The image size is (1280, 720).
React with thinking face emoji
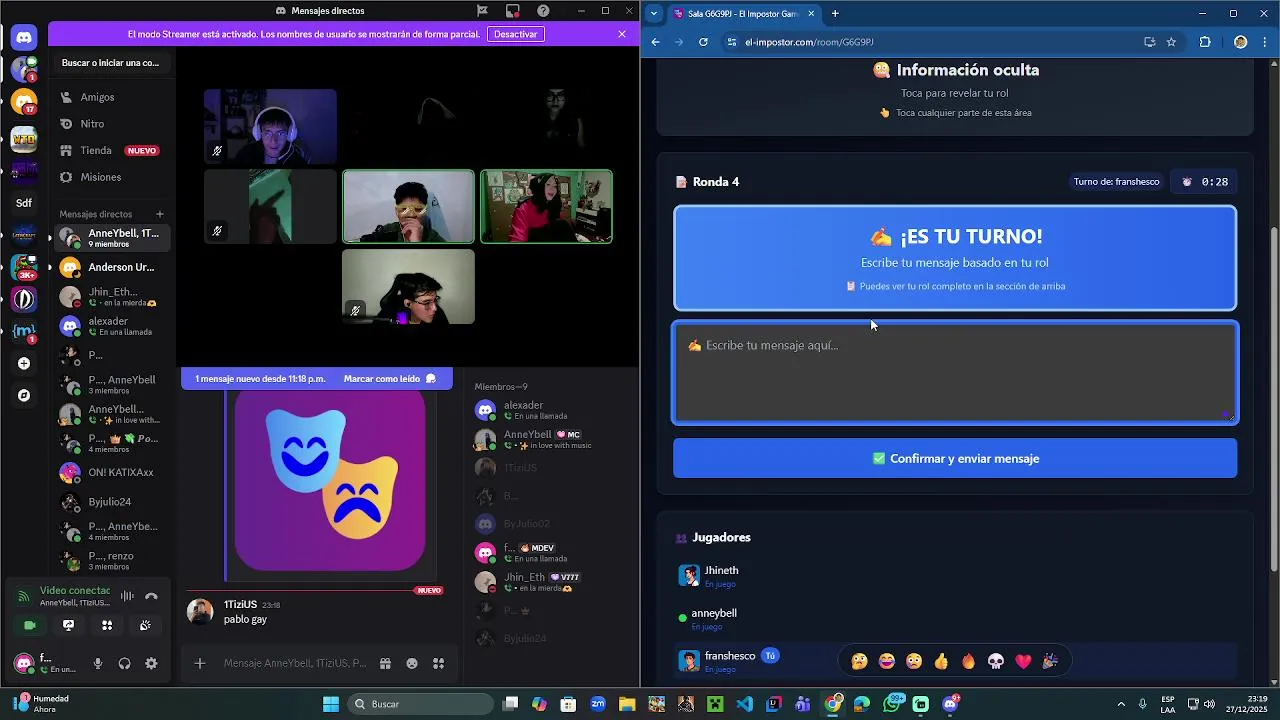(x=859, y=661)
